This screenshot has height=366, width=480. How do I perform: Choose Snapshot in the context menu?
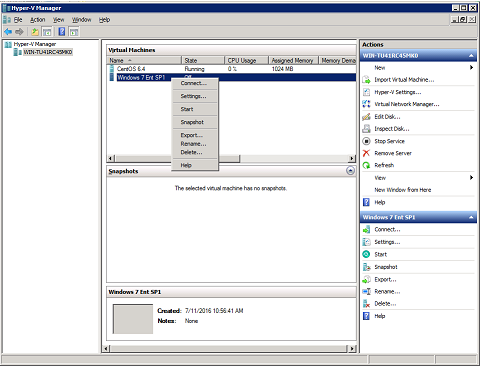[x=195, y=122]
